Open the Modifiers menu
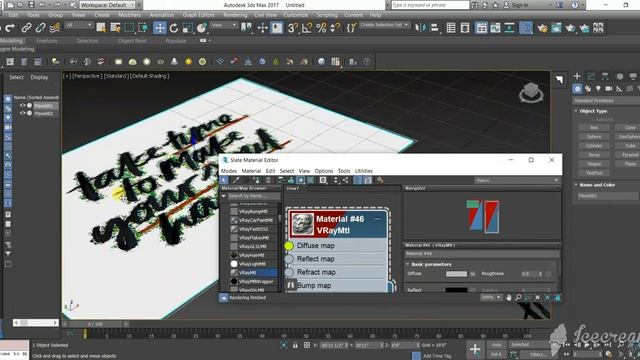640x360 pixels. coord(129,15)
